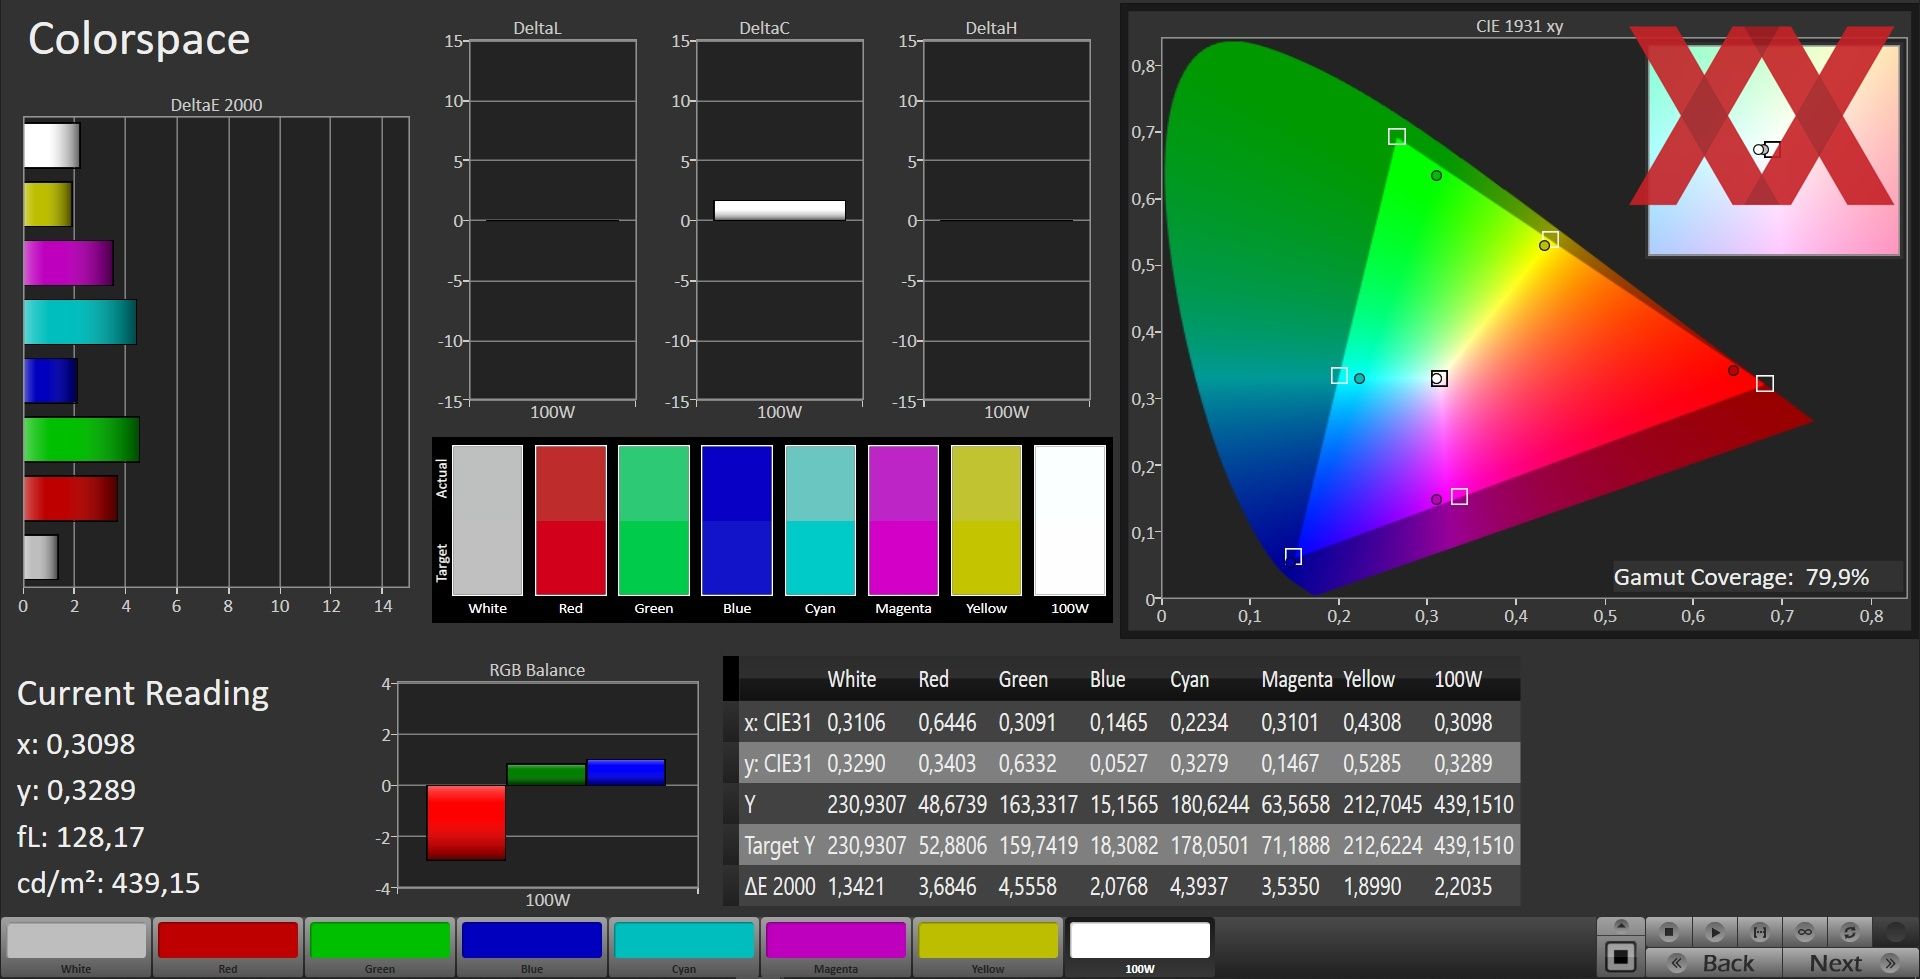
Task: Click the green bar in DeltaE 2000 chart
Action: click(x=81, y=439)
